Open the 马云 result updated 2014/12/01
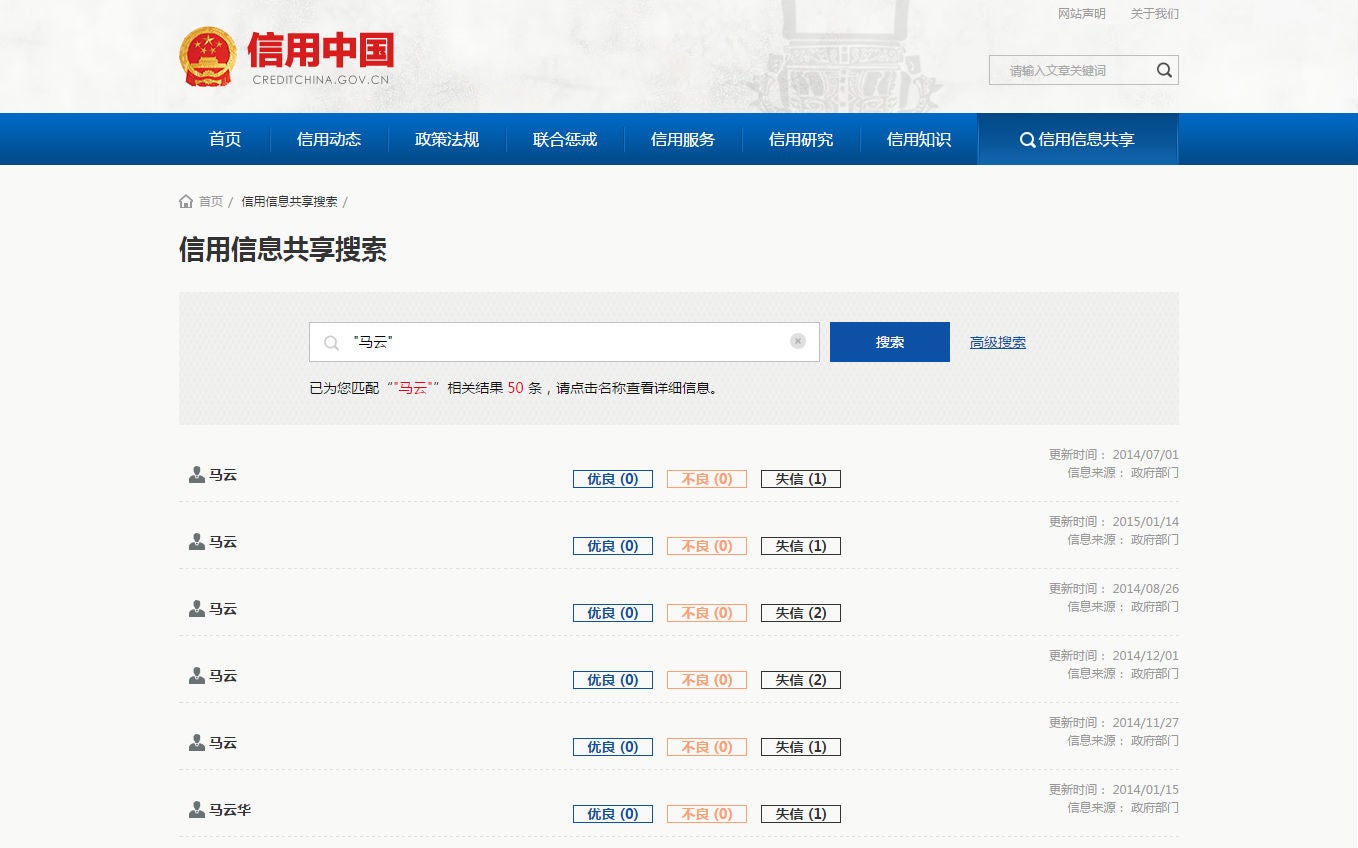1358x848 pixels. 223,676
